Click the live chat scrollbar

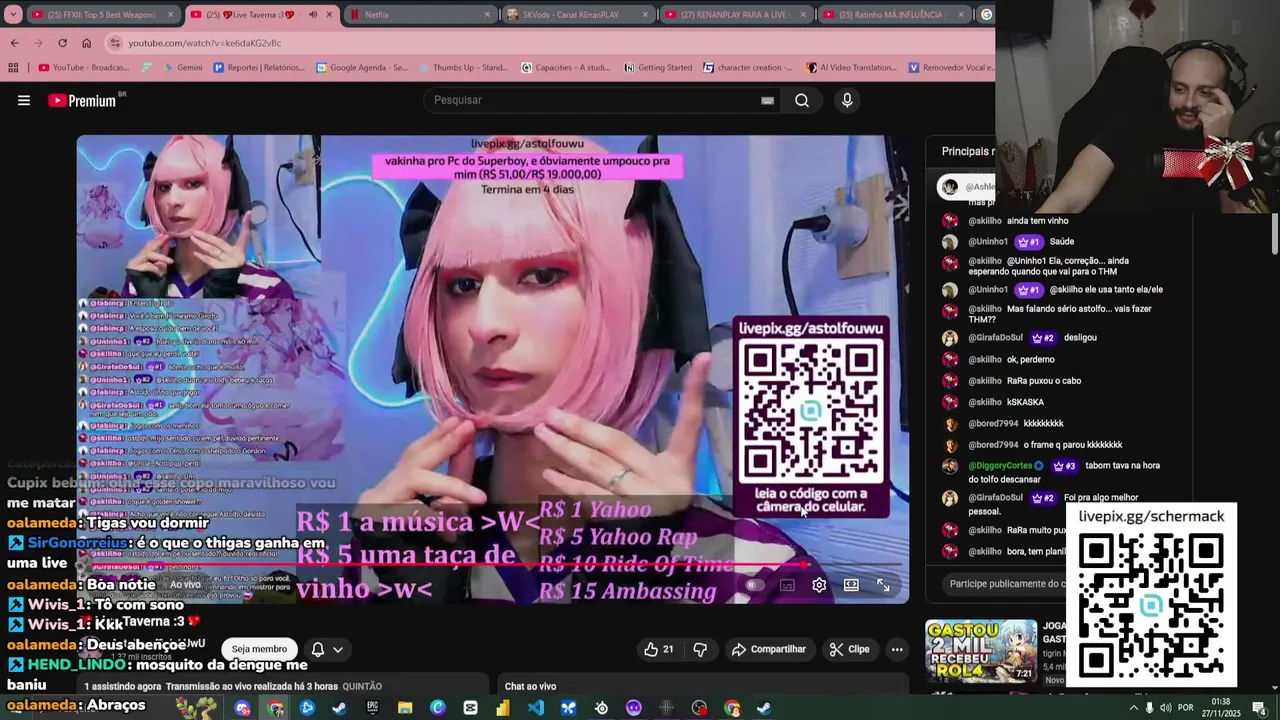pyautogui.click(x=1274, y=235)
